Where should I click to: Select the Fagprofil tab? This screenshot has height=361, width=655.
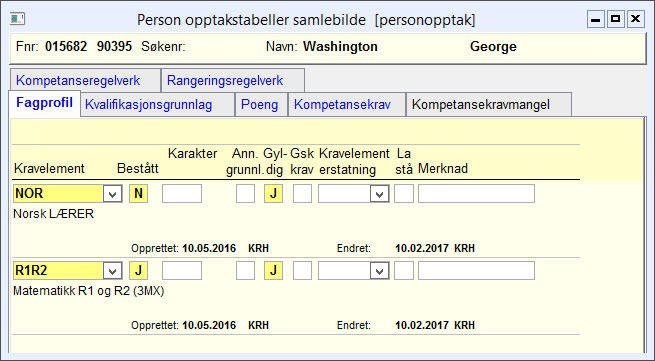tap(44, 103)
